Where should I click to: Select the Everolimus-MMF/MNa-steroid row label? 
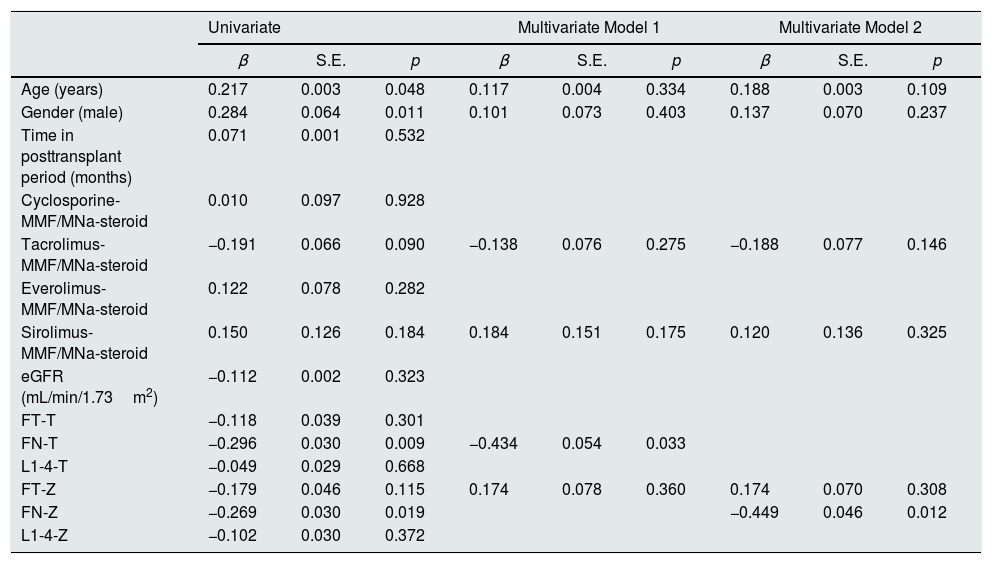pos(84,298)
